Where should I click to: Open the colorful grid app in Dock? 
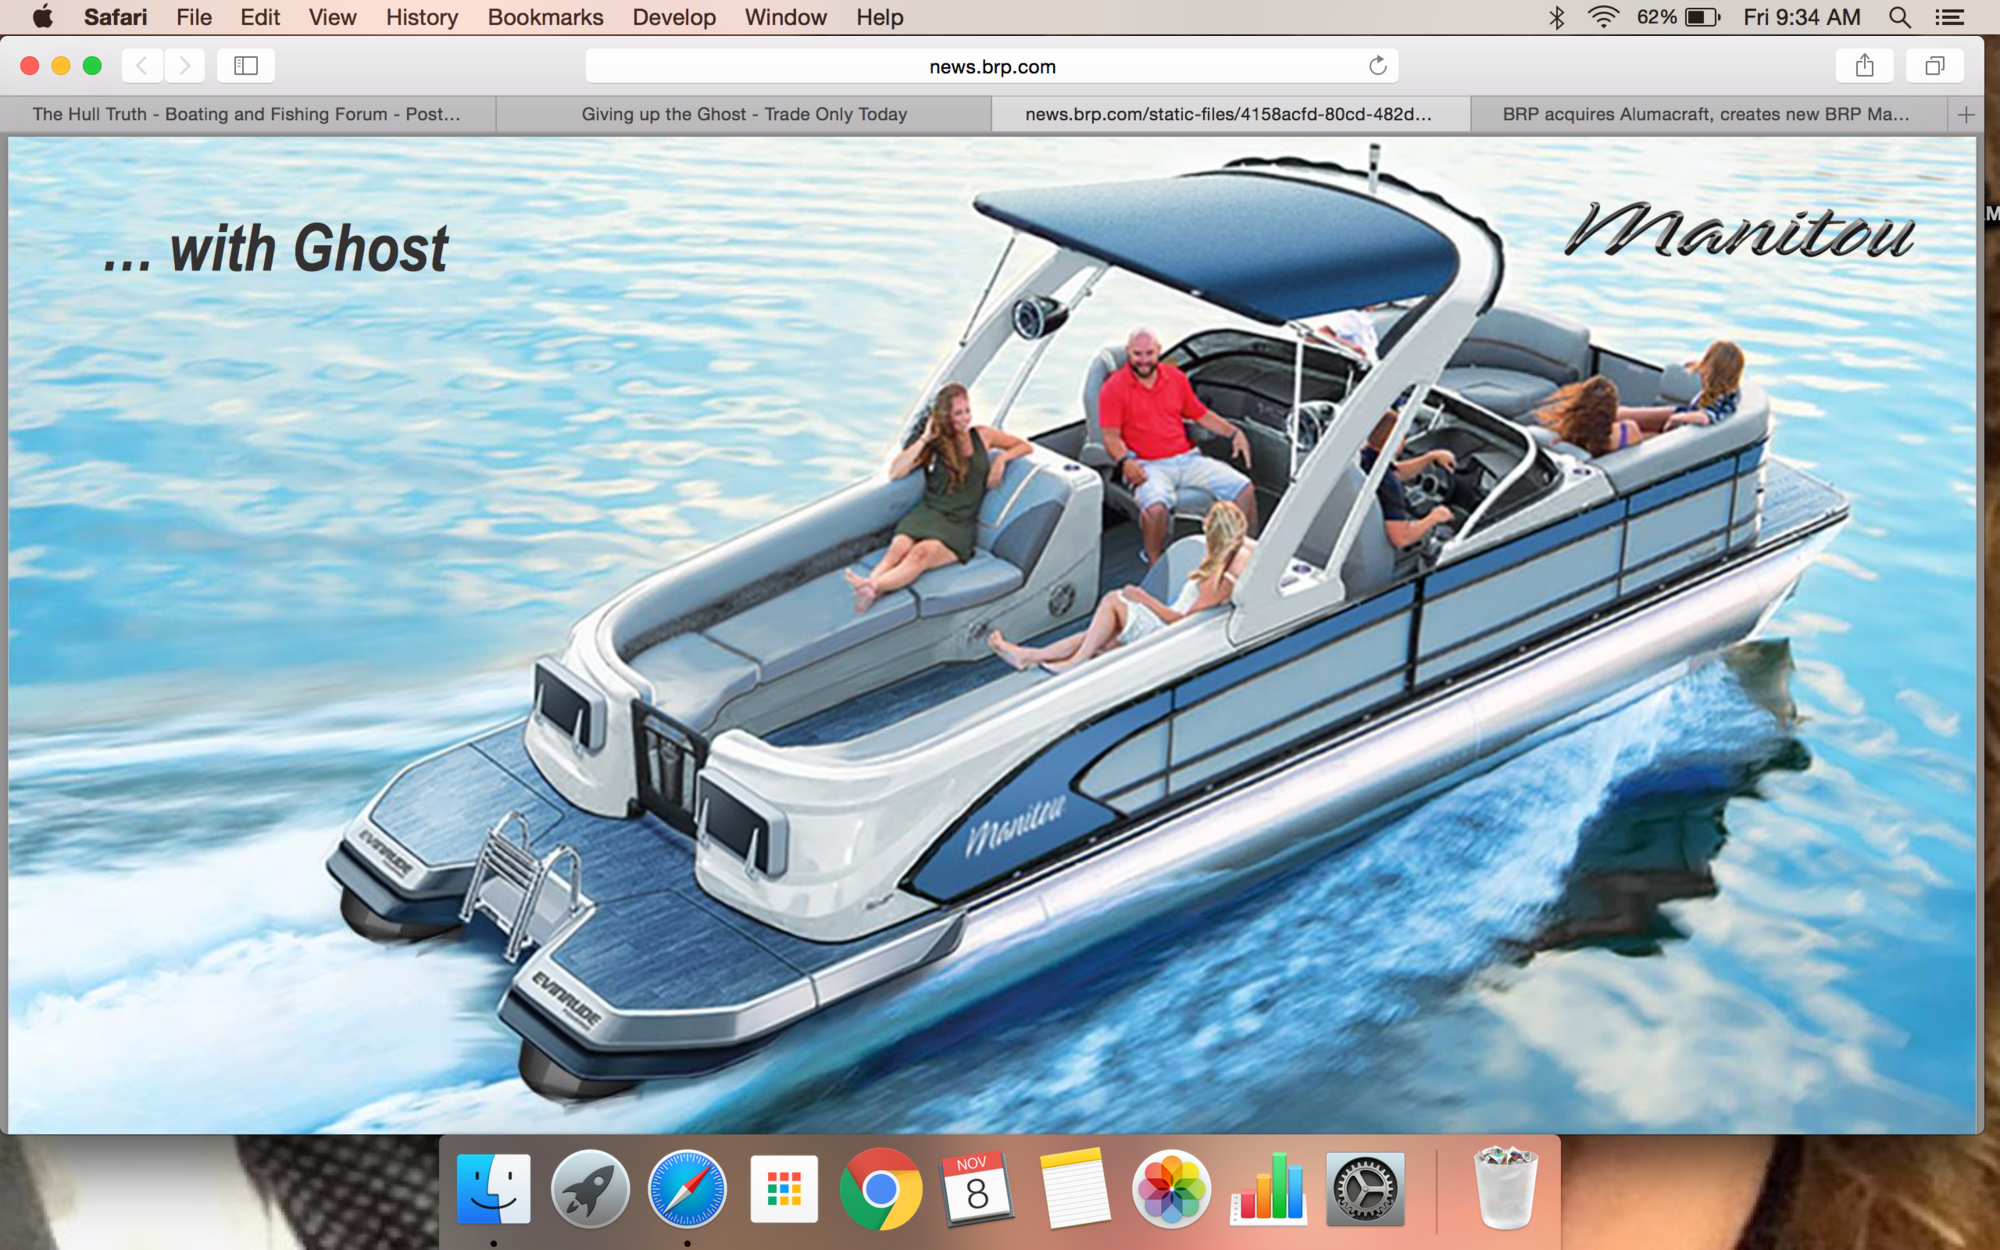pyautogui.click(x=784, y=1189)
